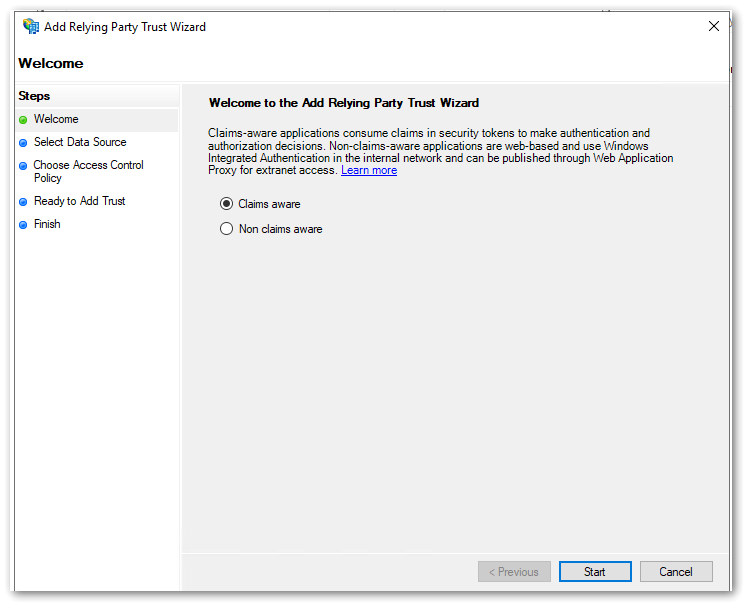Viewport: 745px width, 604px height.
Task: Cancel the Add Relying Party Trust wizard
Action: (x=675, y=572)
